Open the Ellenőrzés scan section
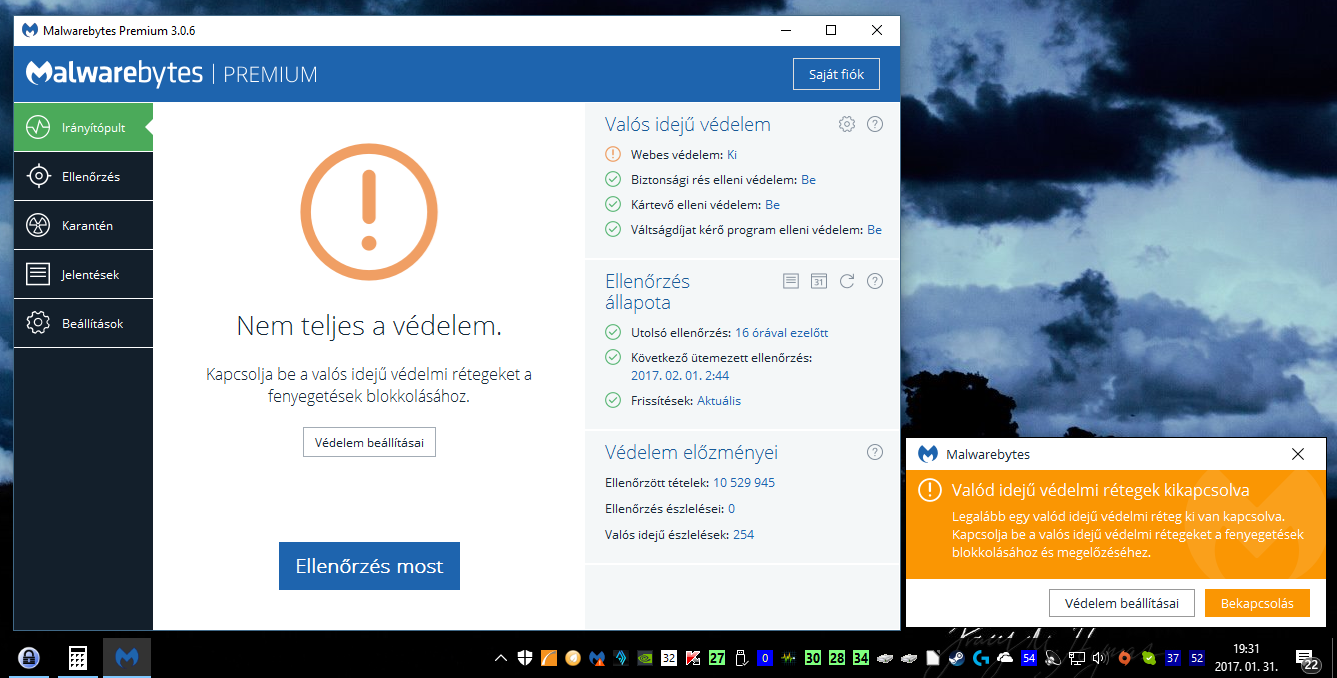The height and width of the screenshot is (678, 1337). point(83,176)
